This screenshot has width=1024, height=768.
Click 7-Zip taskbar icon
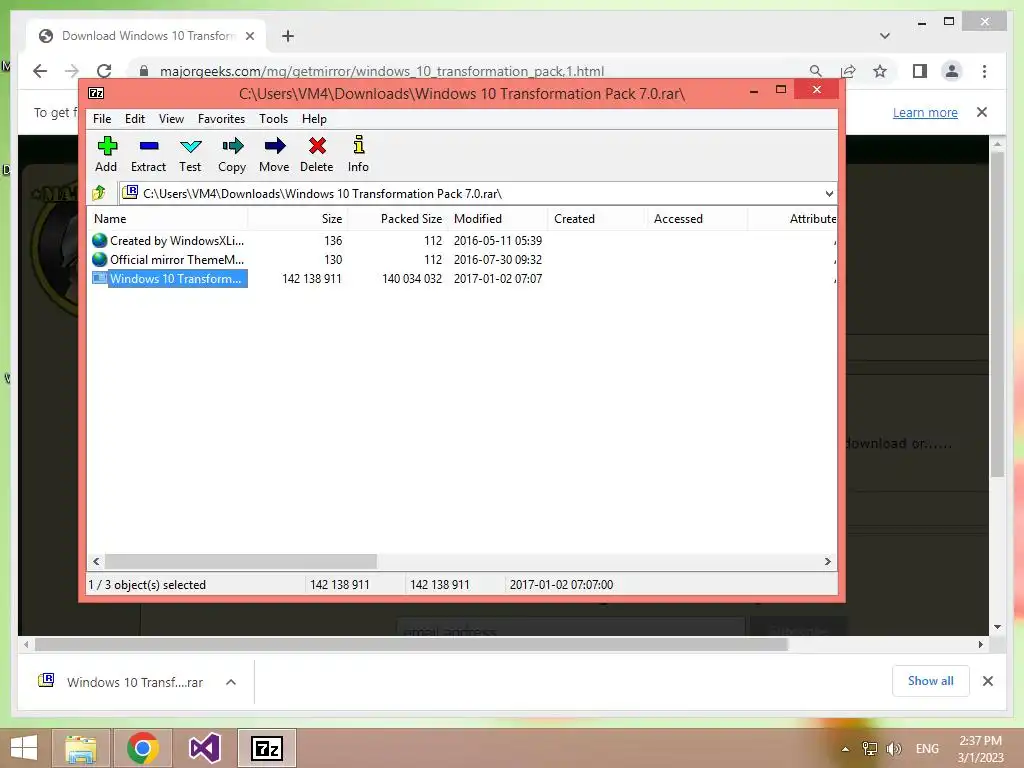pos(267,748)
